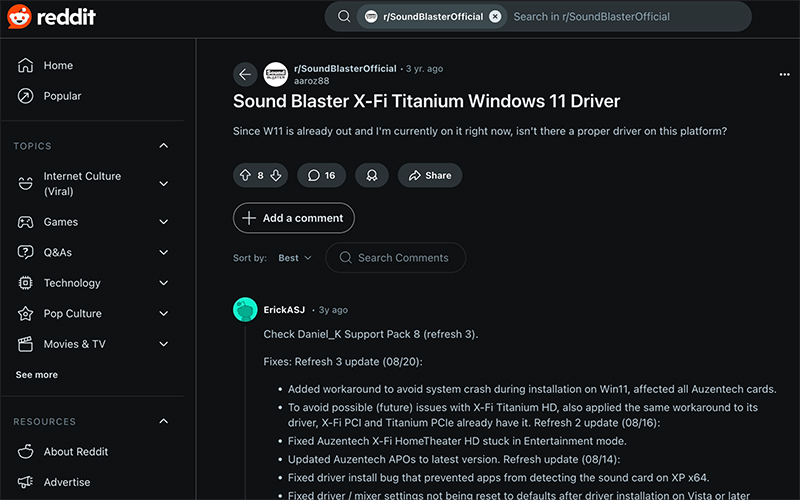
Task: Click Add a comment button
Action: pyautogui.click(x=294, y=218)
